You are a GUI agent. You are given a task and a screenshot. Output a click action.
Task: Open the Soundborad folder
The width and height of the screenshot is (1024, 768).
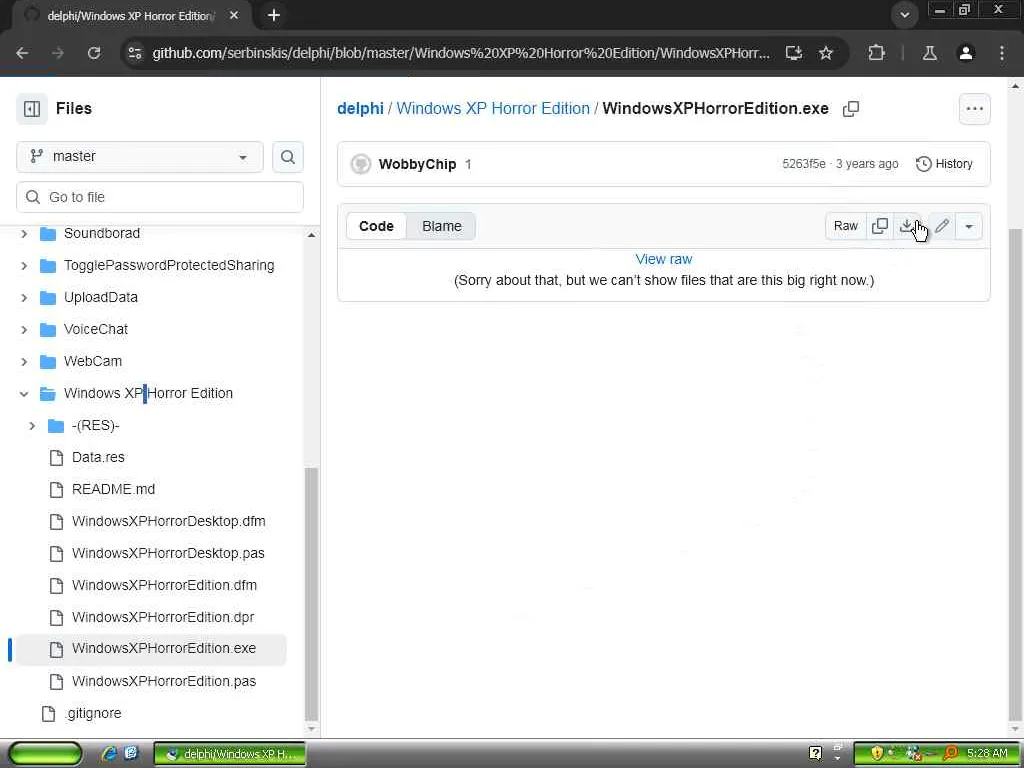coord(102,233)
